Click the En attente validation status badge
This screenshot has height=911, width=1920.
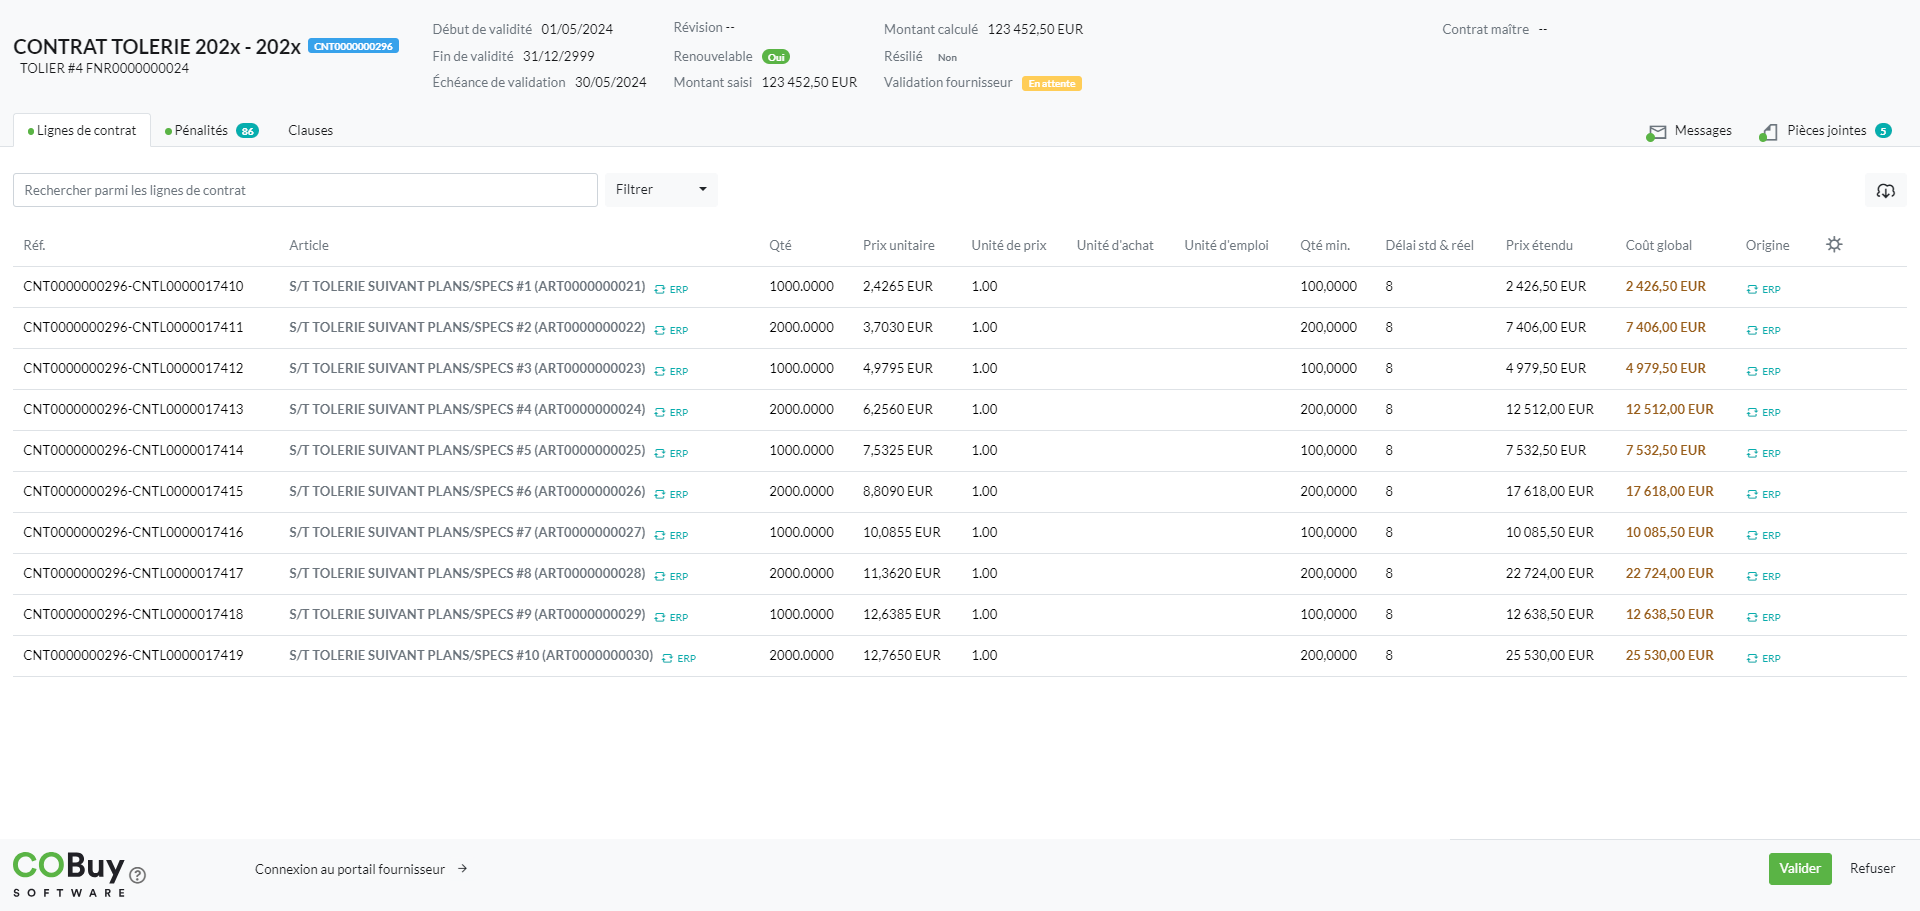pos(1051,84)
